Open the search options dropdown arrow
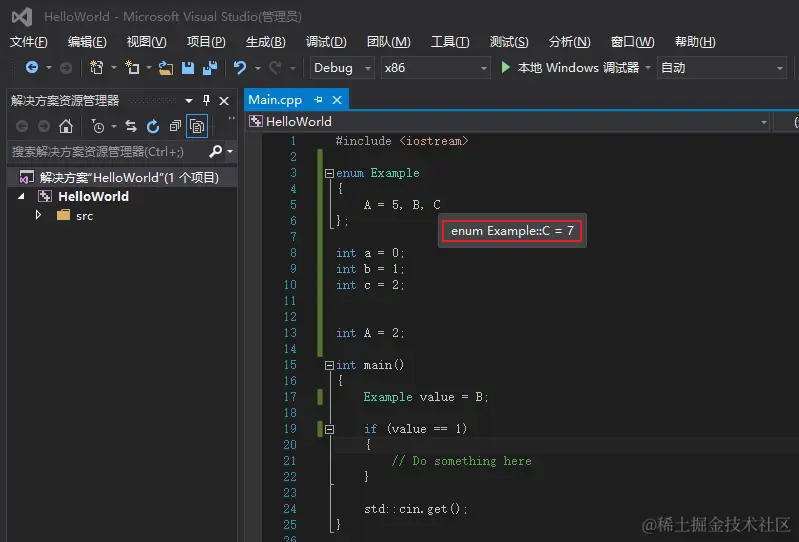Screen dimensions: 799x542 [x=230, y=151]
